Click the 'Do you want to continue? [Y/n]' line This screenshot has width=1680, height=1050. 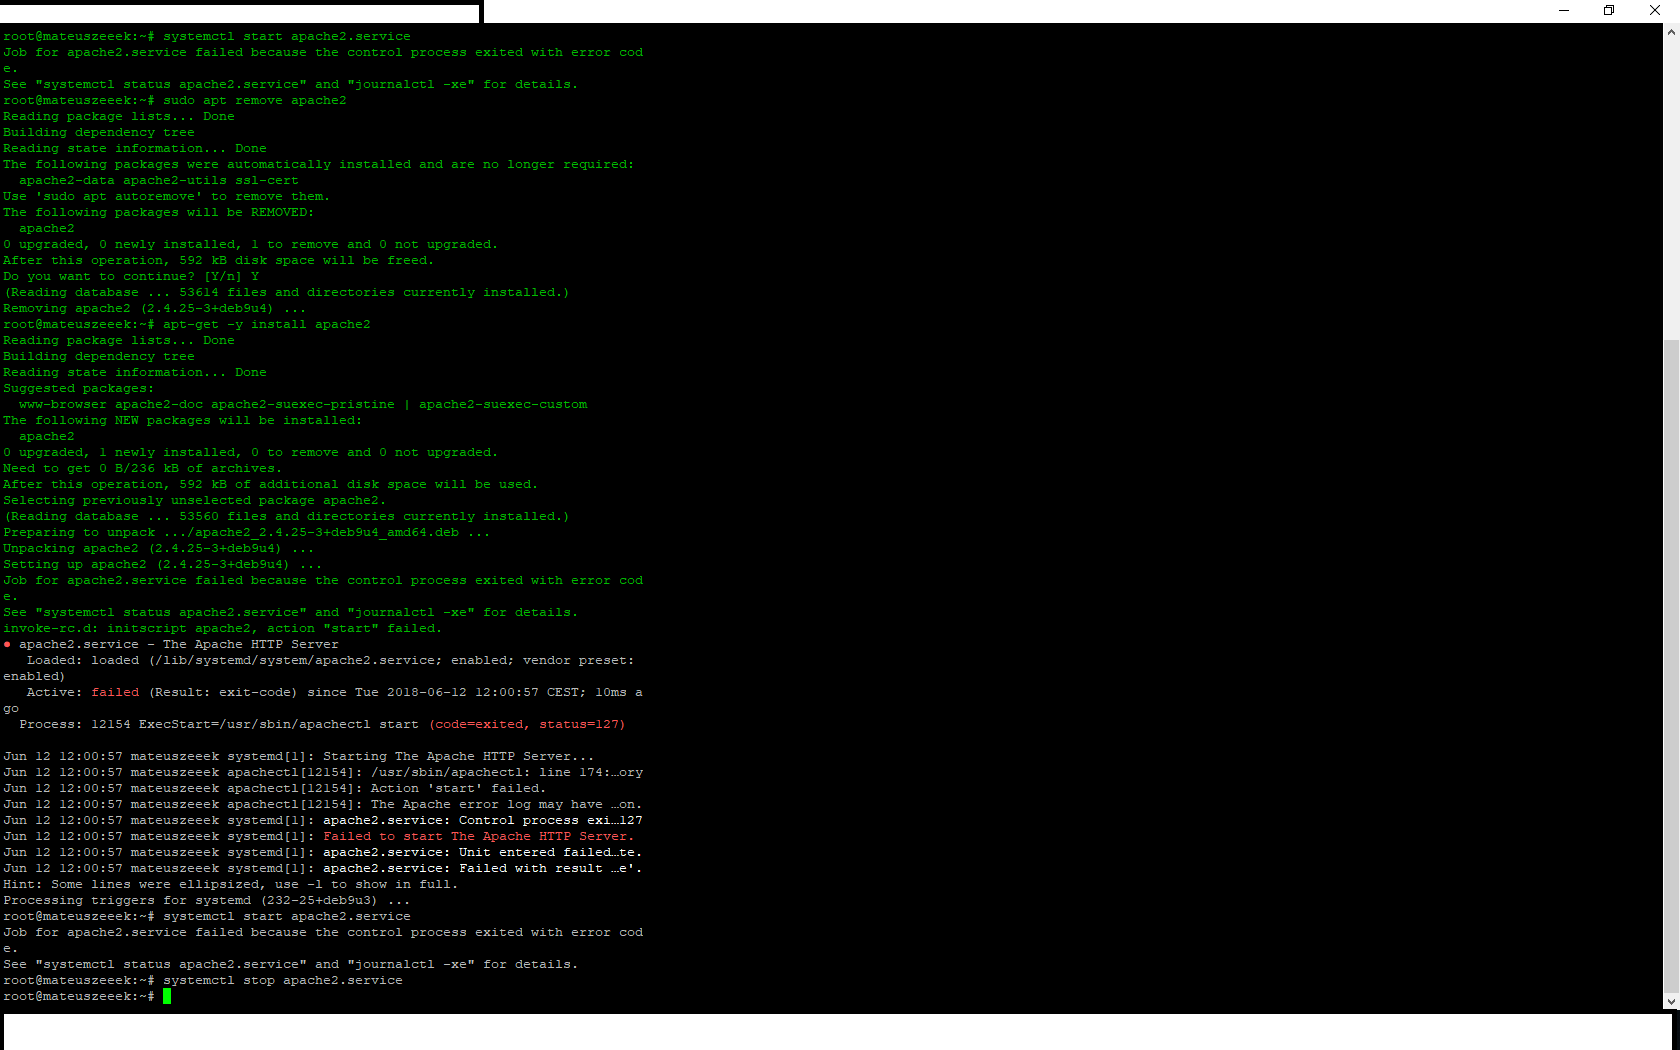point(130,276)
